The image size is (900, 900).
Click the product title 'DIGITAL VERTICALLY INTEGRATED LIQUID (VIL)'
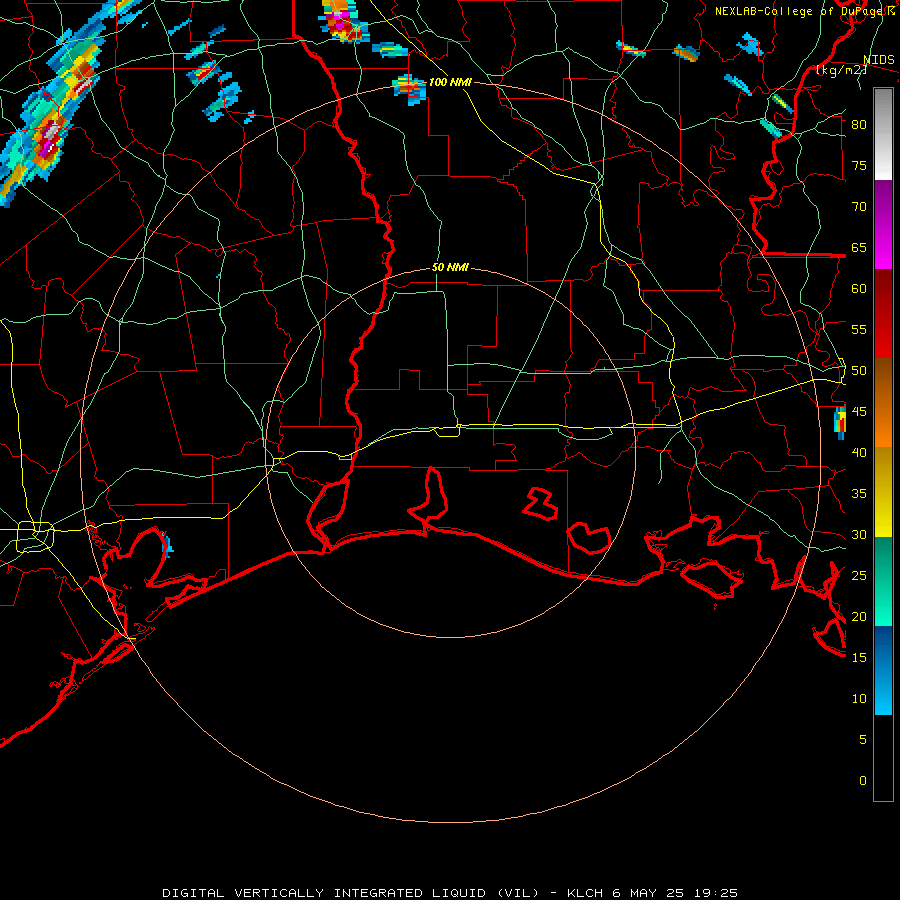[350, 893]
